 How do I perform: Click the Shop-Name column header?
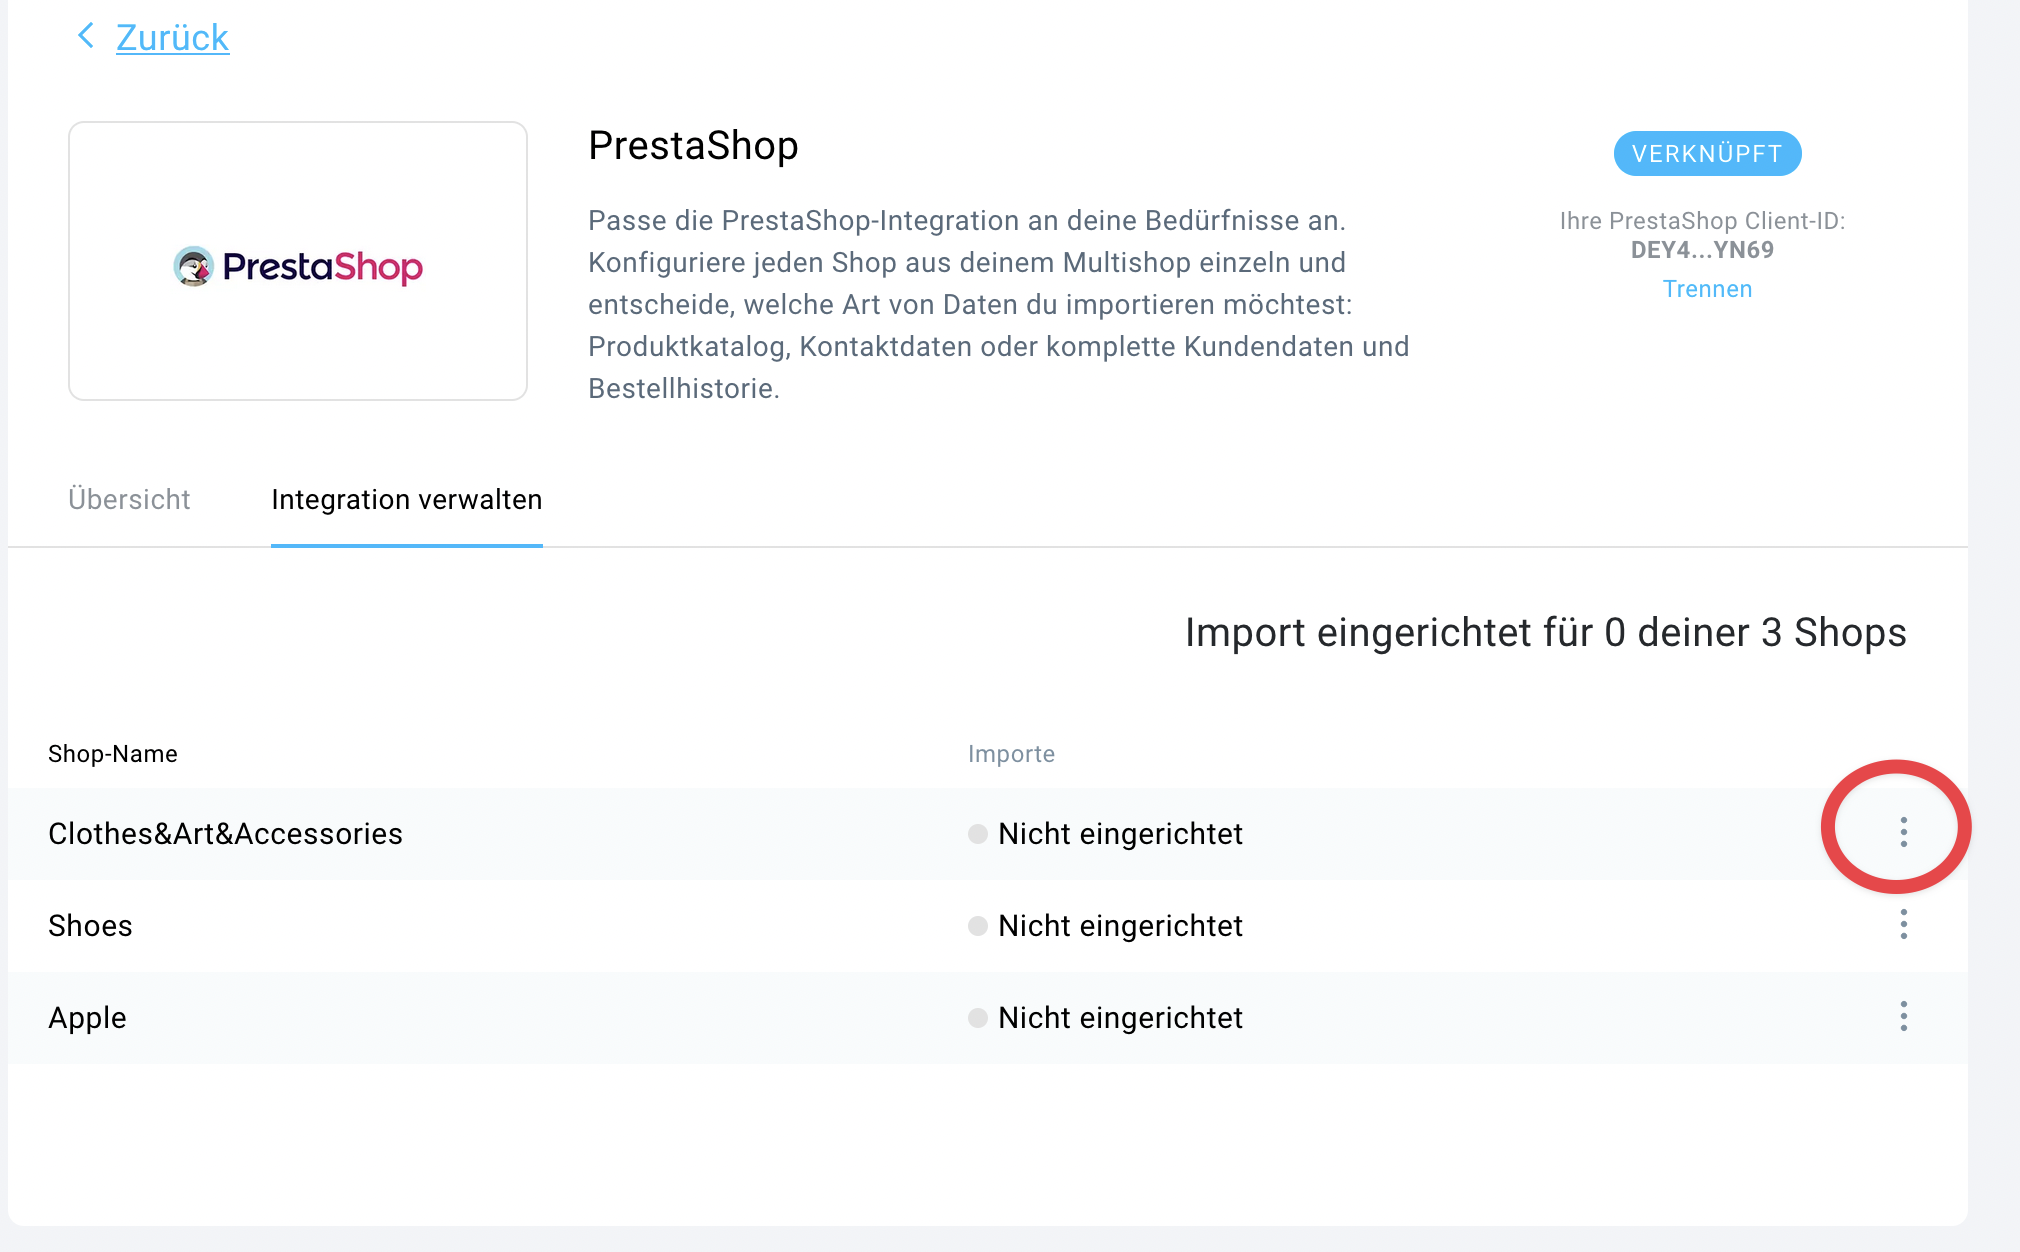coord(113,754)
